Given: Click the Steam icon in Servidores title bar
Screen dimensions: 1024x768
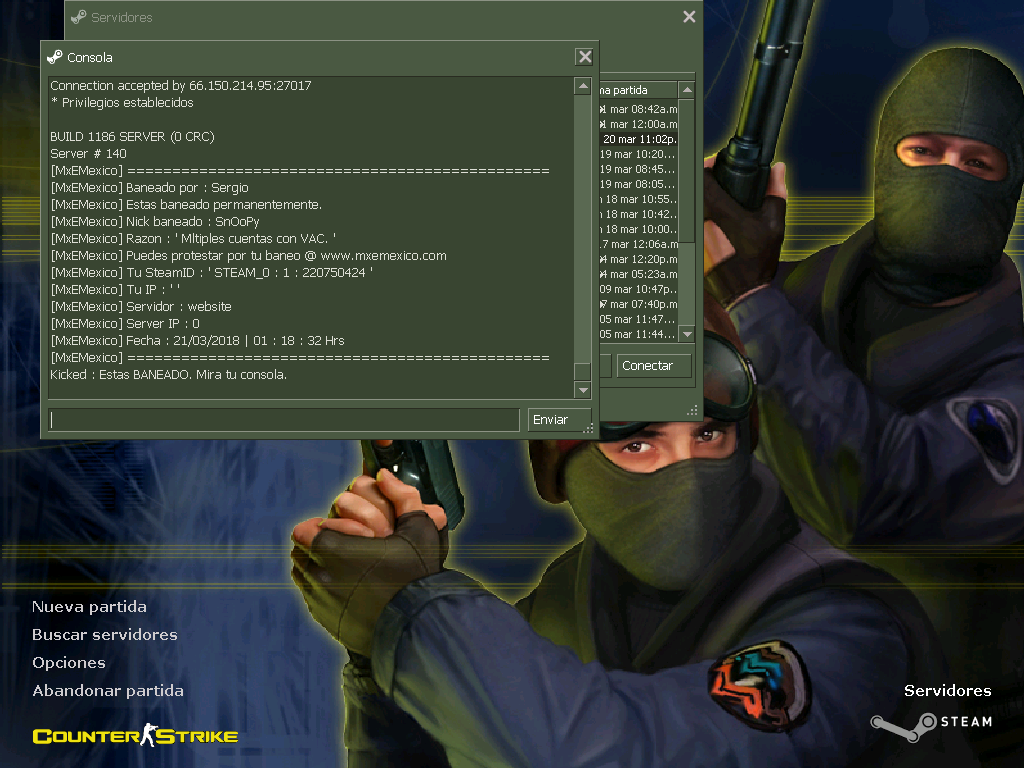Looking at the screenshot, I should pyautogui.click(x=79, y=17).
